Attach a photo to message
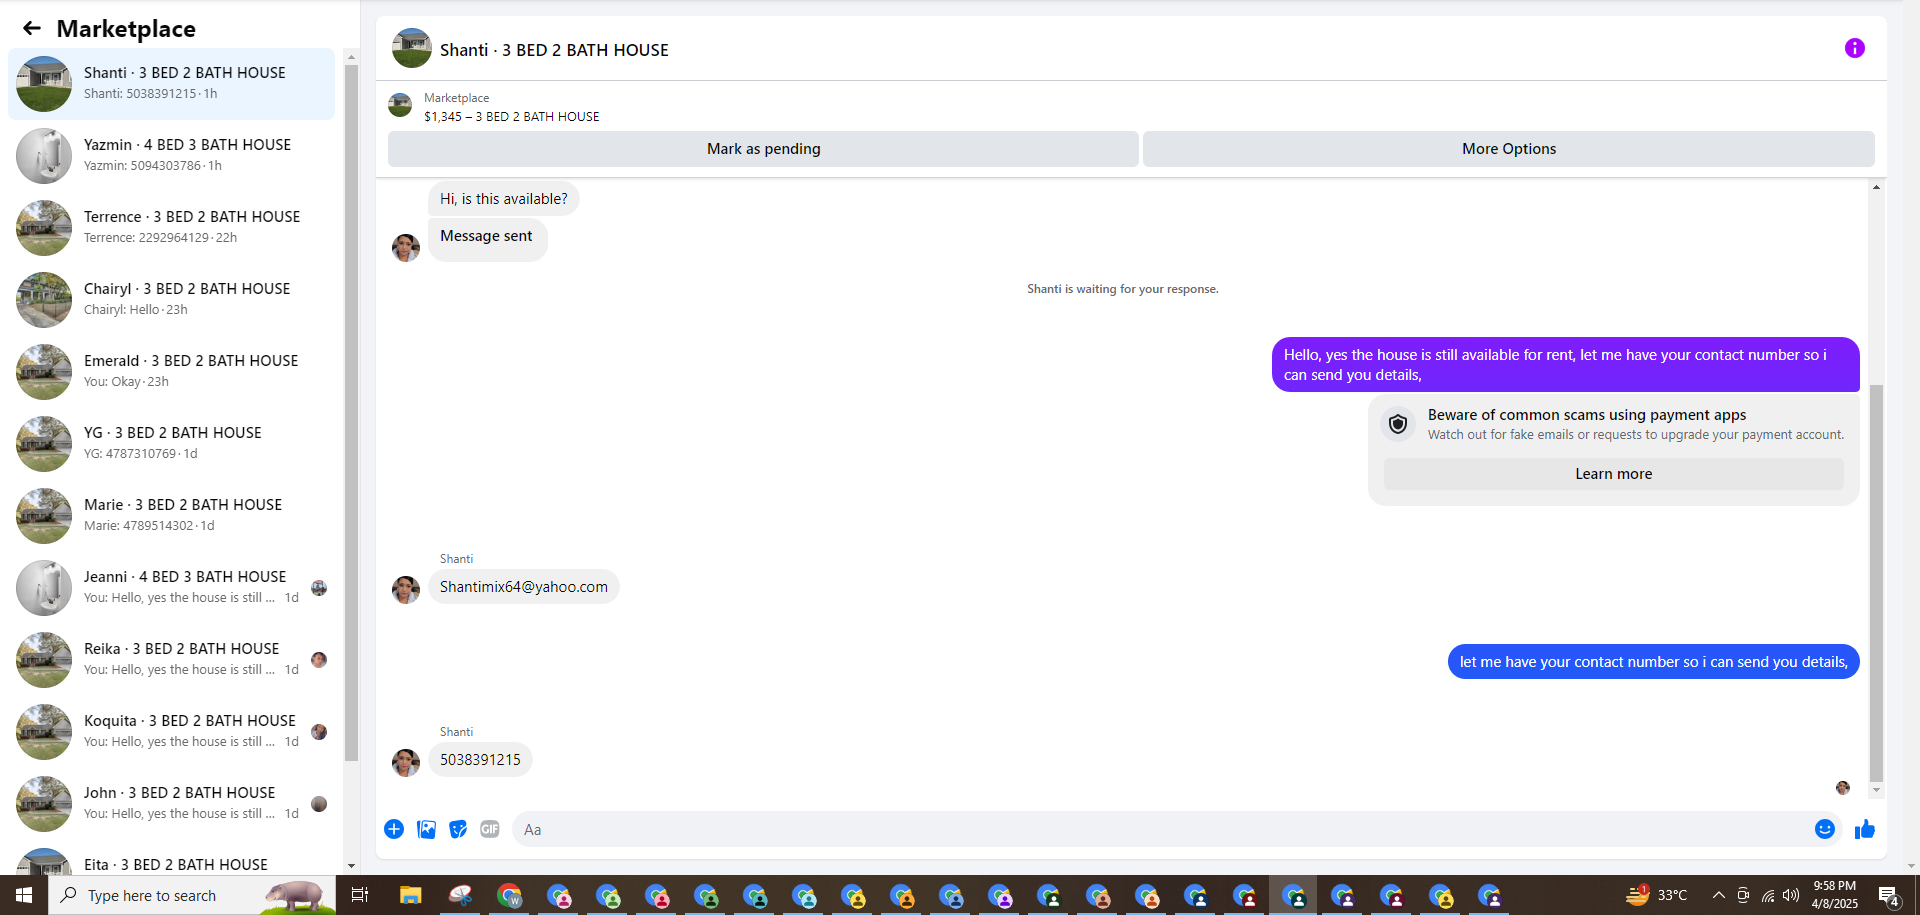 click(426, 829)
